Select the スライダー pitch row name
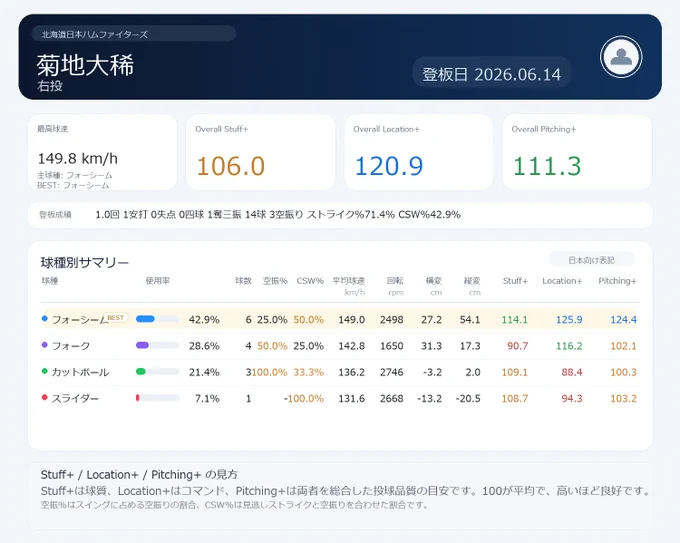 (75, 399)
